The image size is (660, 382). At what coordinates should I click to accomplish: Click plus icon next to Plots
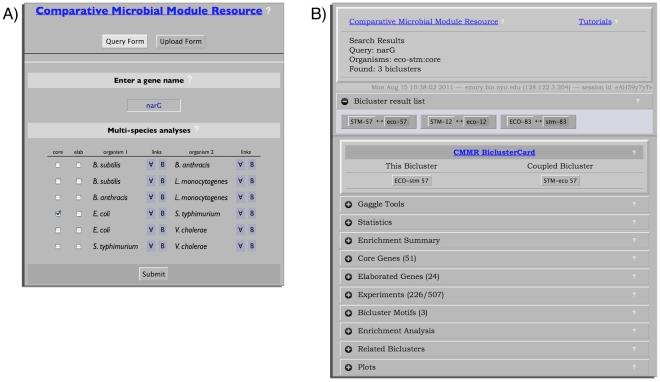pyautogui.click(x=349, y=367)
